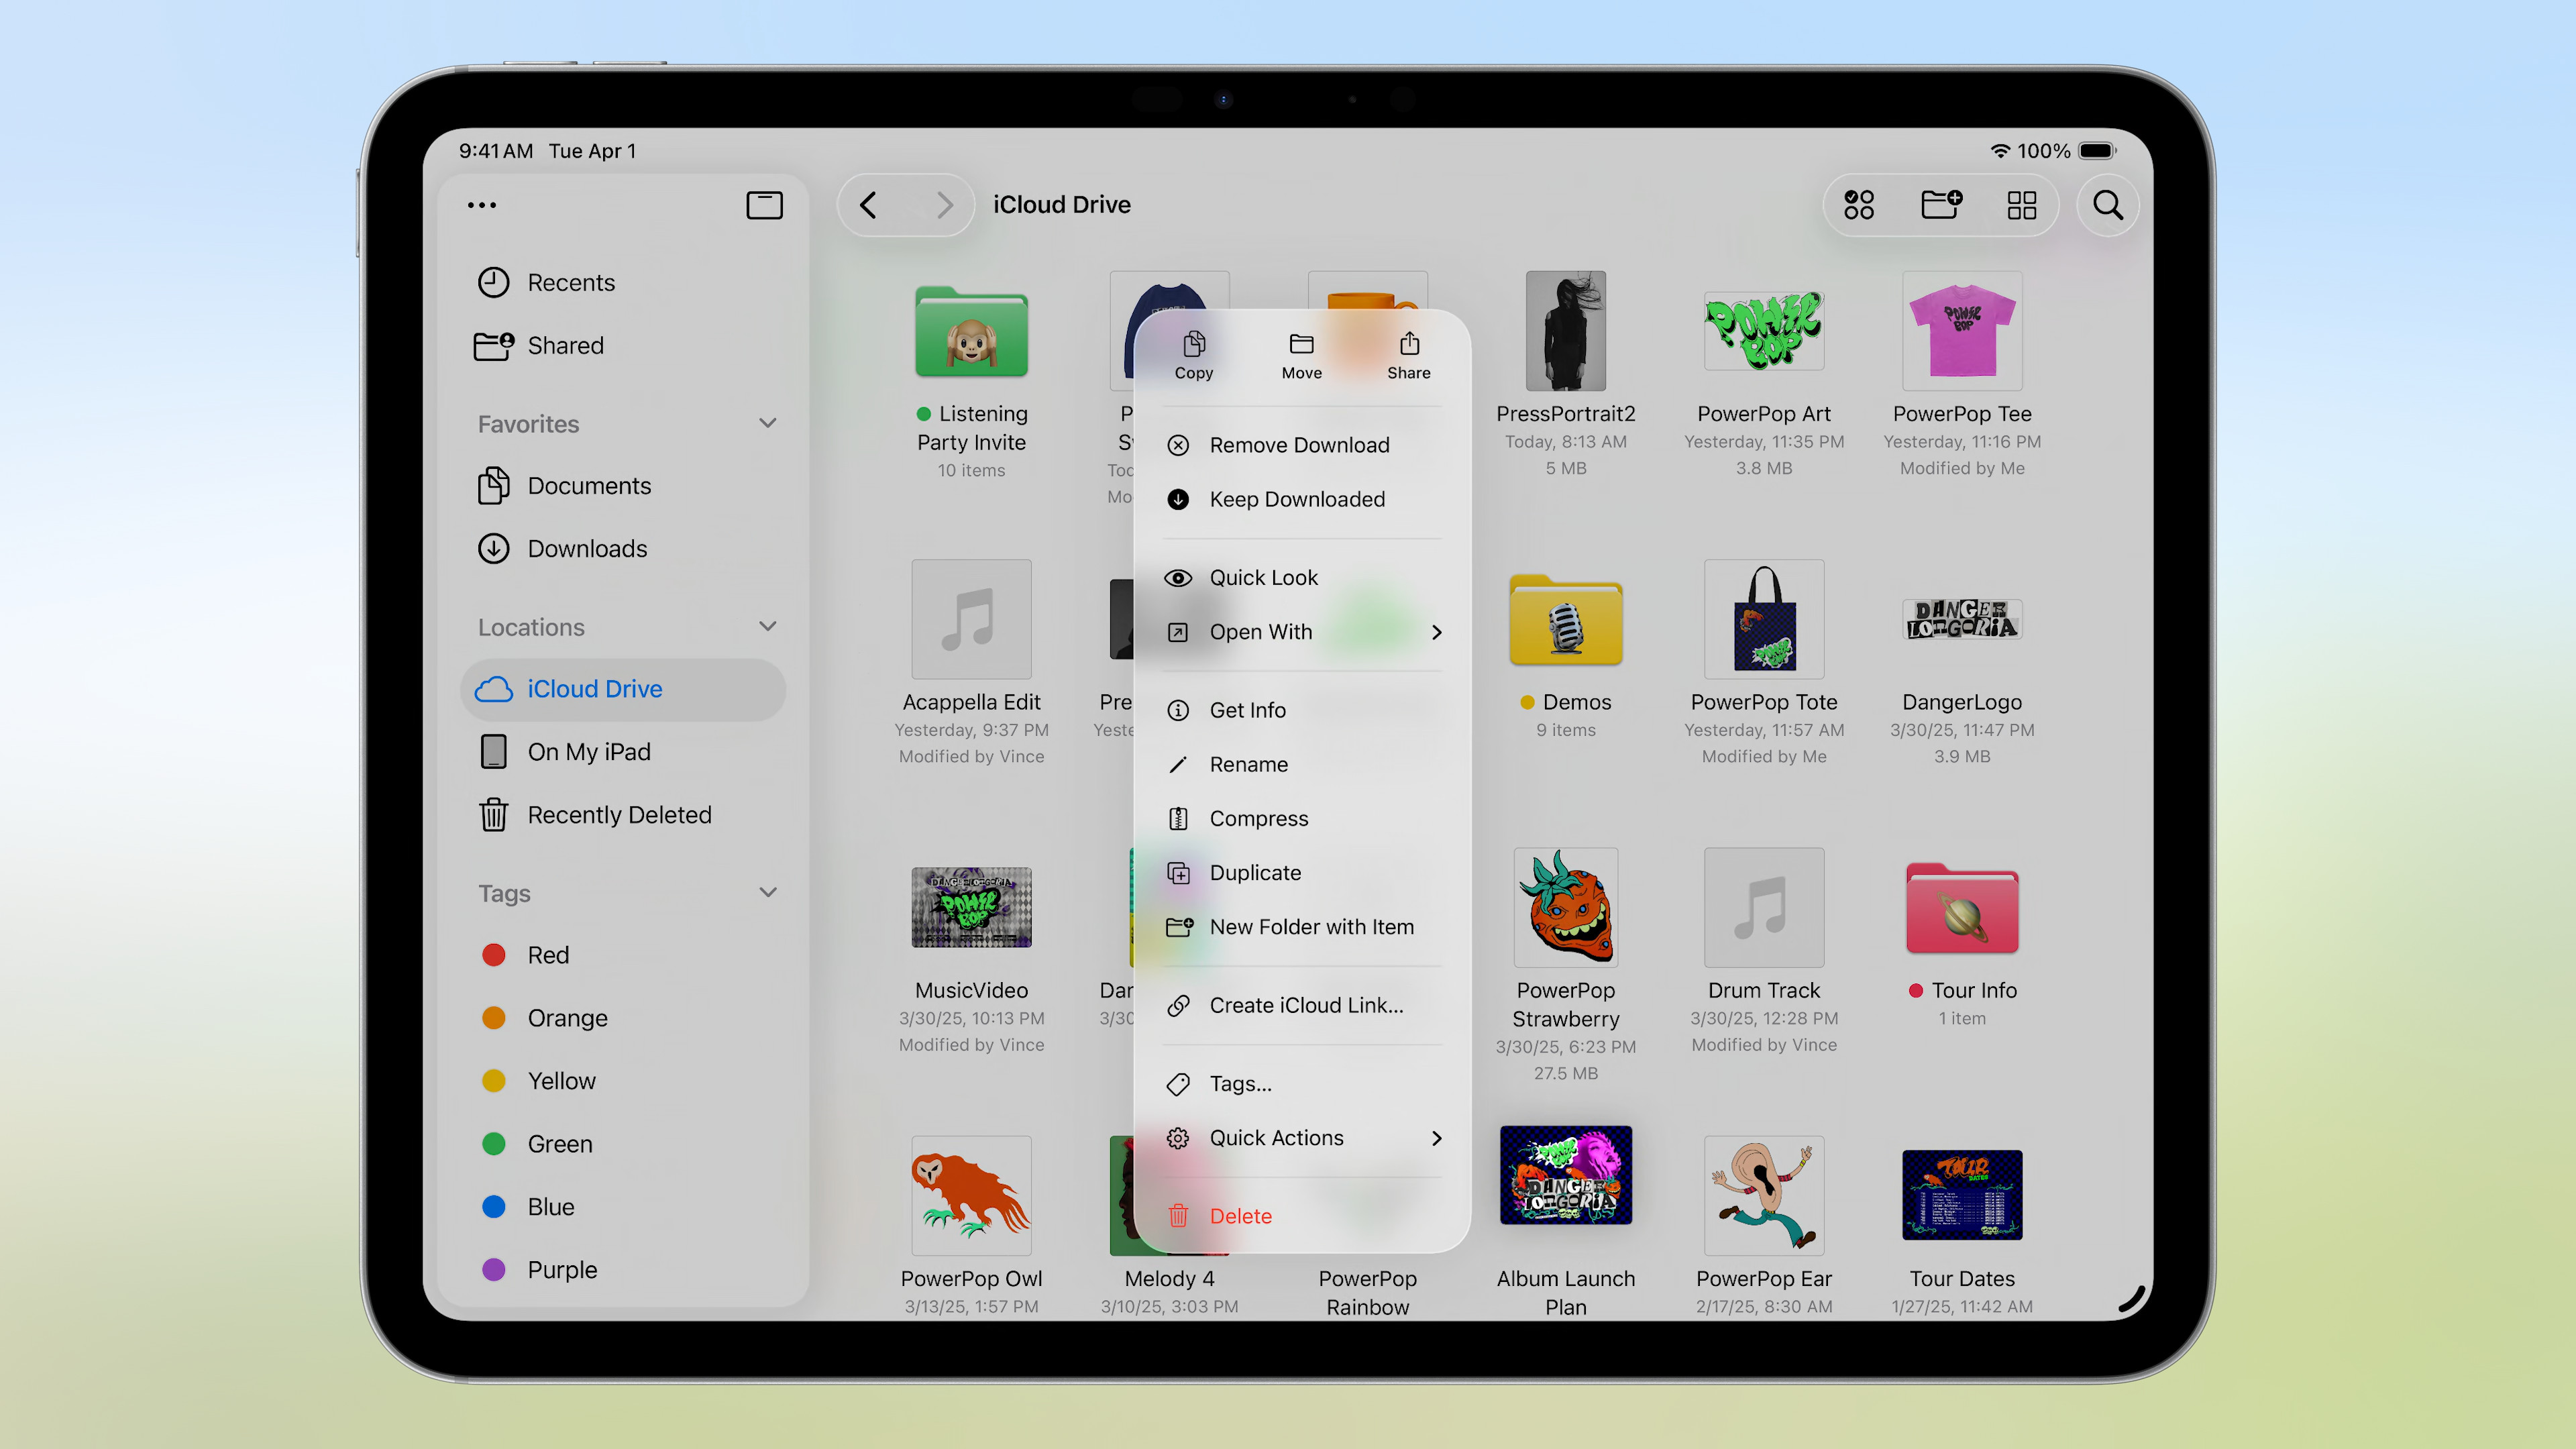Screen dimensions: 2576x1449
Task: Open the search magnifier in toolbar
Action: click(2107, 205)
